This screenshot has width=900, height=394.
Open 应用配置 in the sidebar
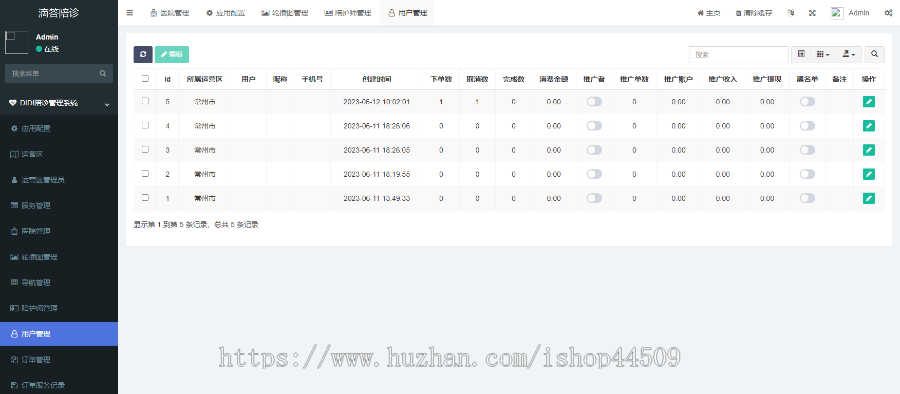point(59,129)
